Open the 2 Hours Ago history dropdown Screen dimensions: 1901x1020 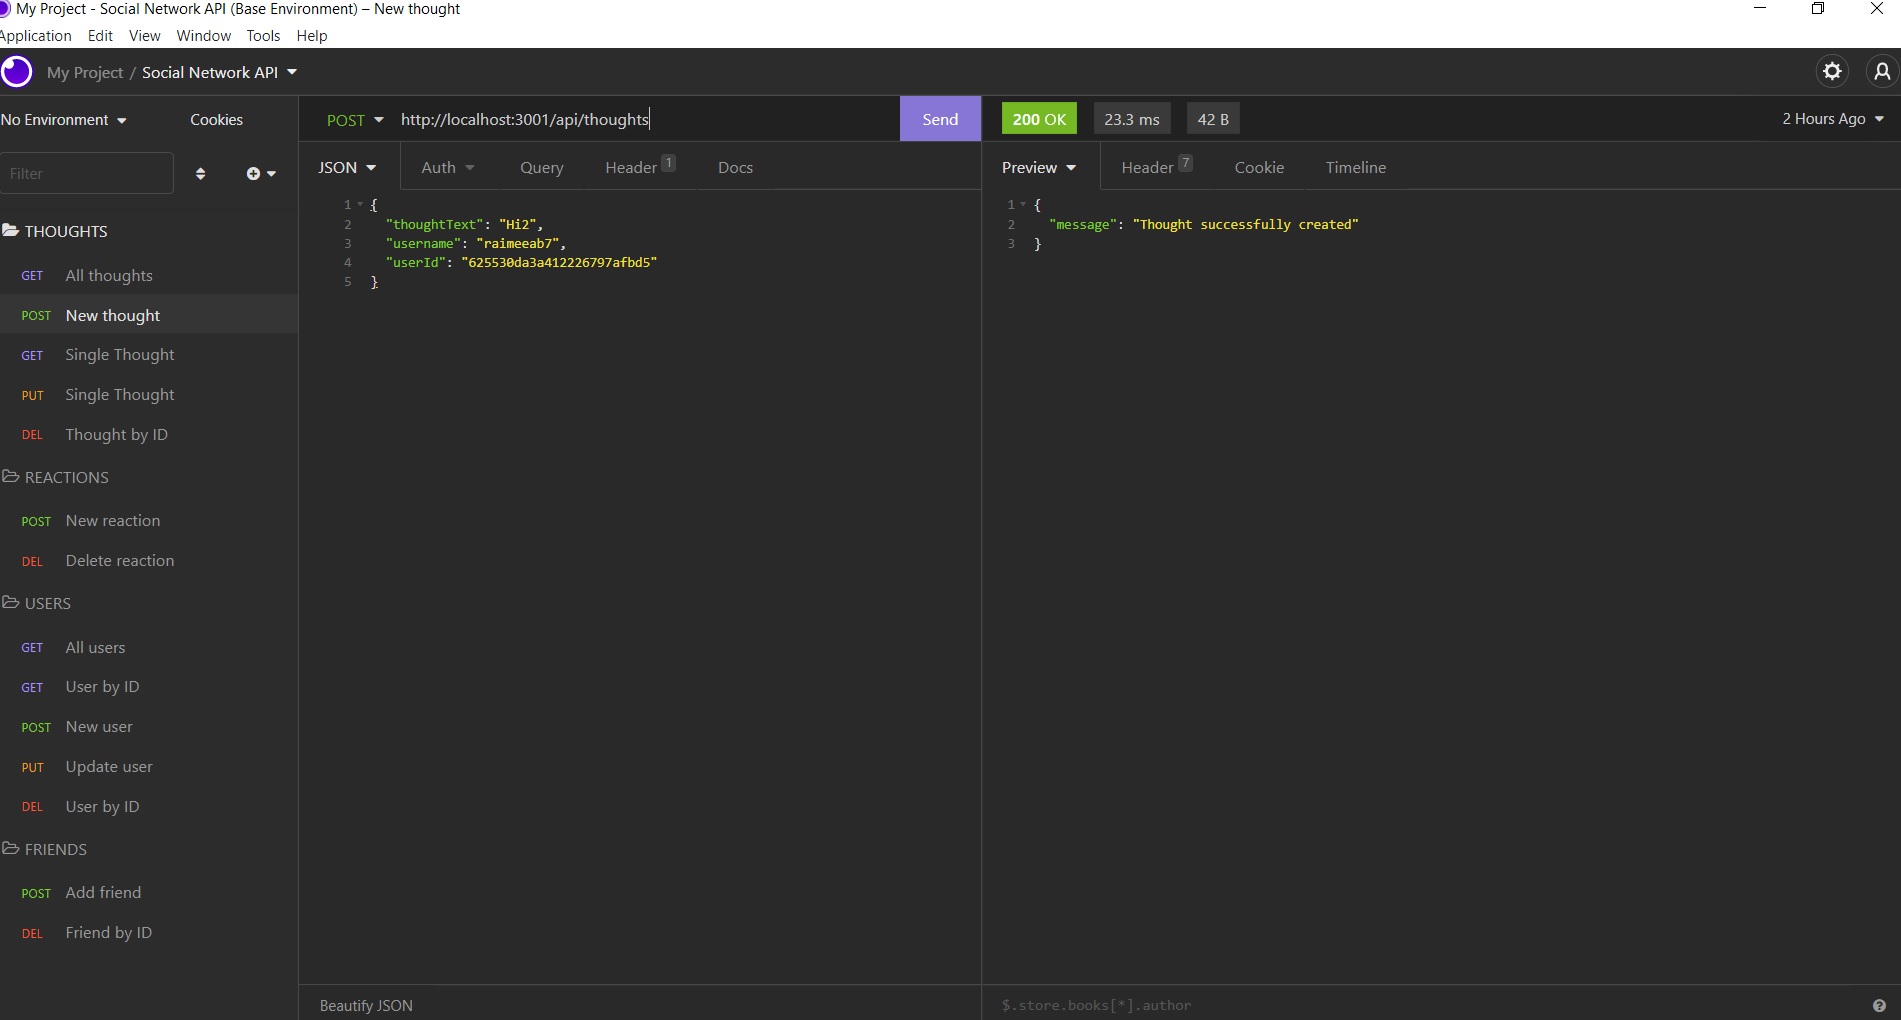(1833, 119)
